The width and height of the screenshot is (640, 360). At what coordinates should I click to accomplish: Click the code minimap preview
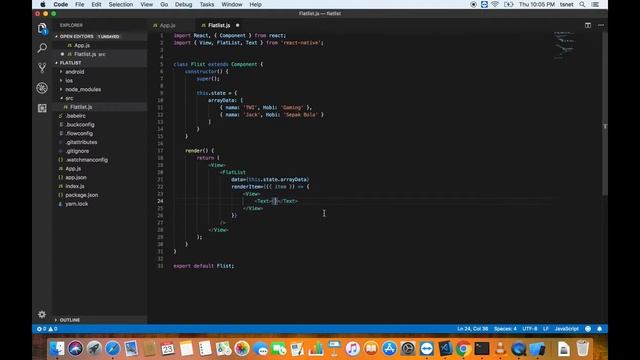[x=564, y=45]
